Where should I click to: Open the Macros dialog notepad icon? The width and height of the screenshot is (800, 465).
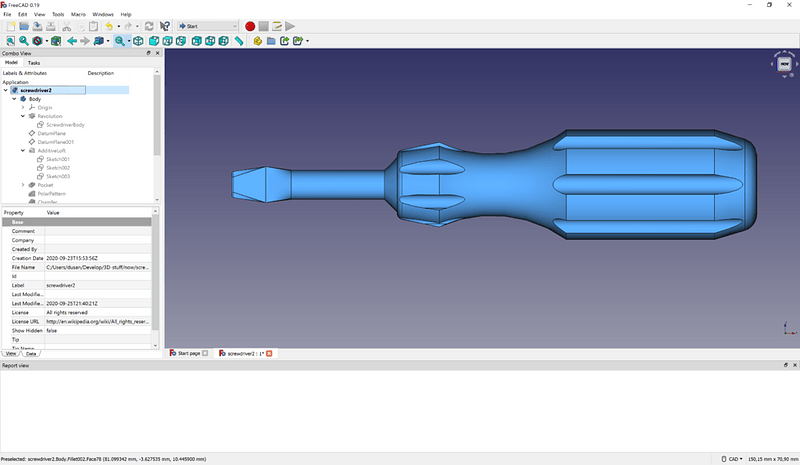point(277,26)
